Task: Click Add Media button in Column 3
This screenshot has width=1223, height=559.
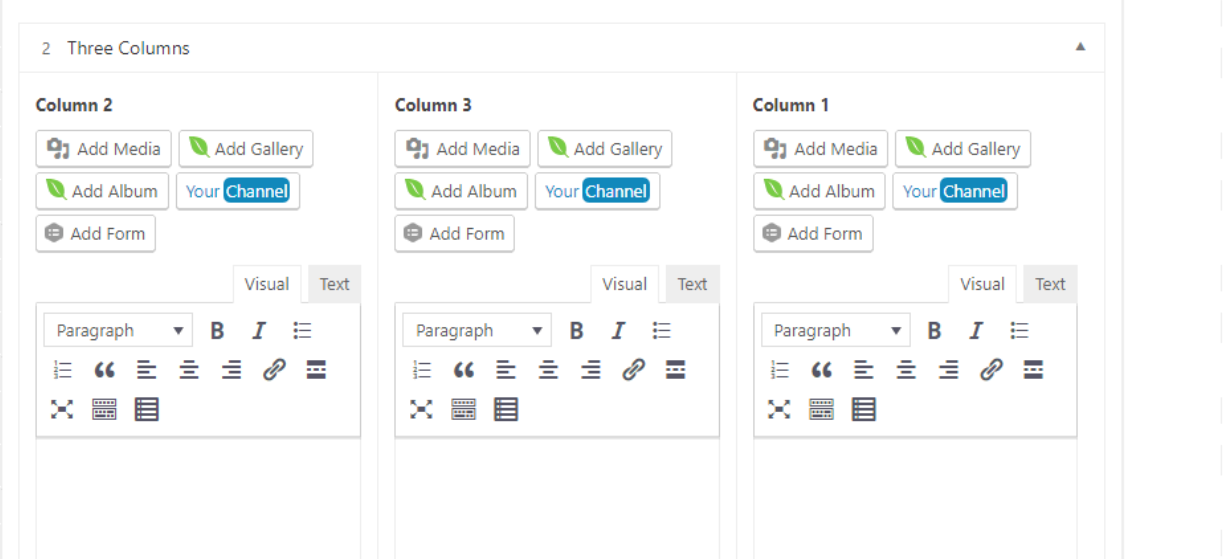Action: tap(463, 149)
